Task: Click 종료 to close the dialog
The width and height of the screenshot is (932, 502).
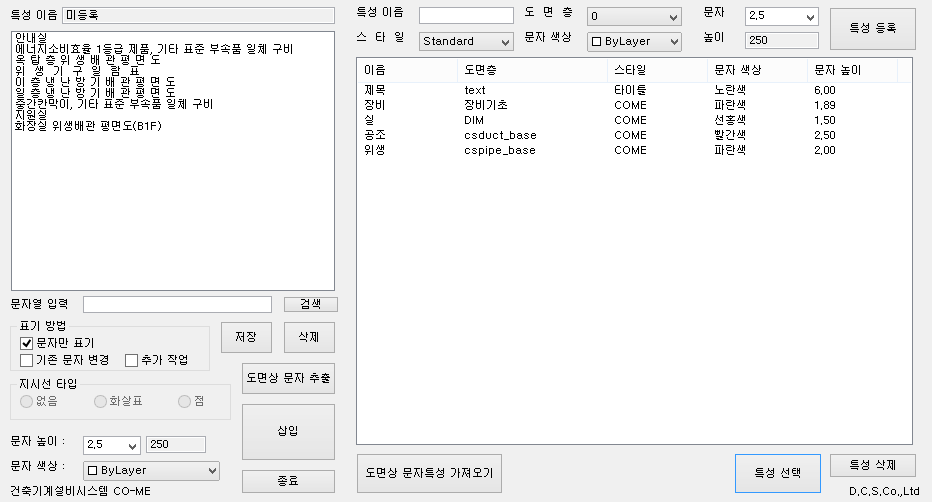Action: [288, 481]
